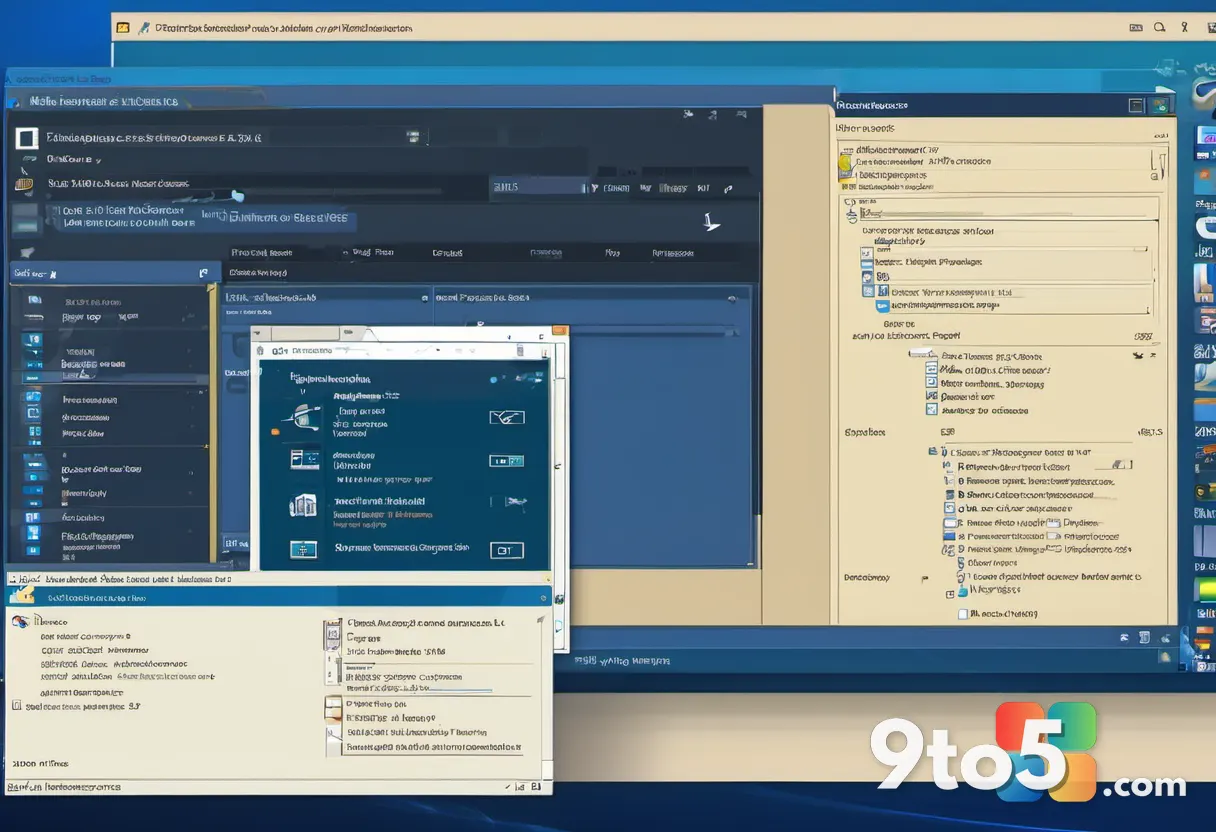Click the green-tinted icon in the beige panel's title bar
1216x832 pixels.
[x=1161, y=105]
